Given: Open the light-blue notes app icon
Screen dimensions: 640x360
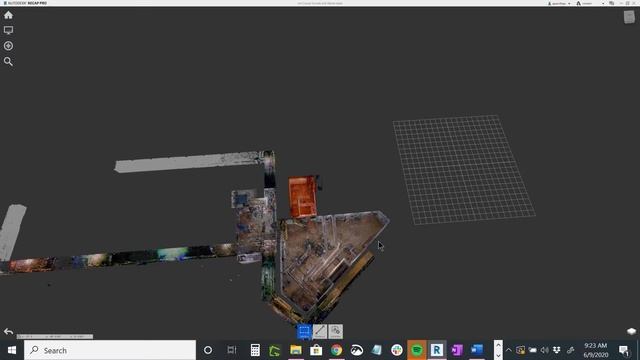Looking at the screenshot, I should (x=376, y=350).
